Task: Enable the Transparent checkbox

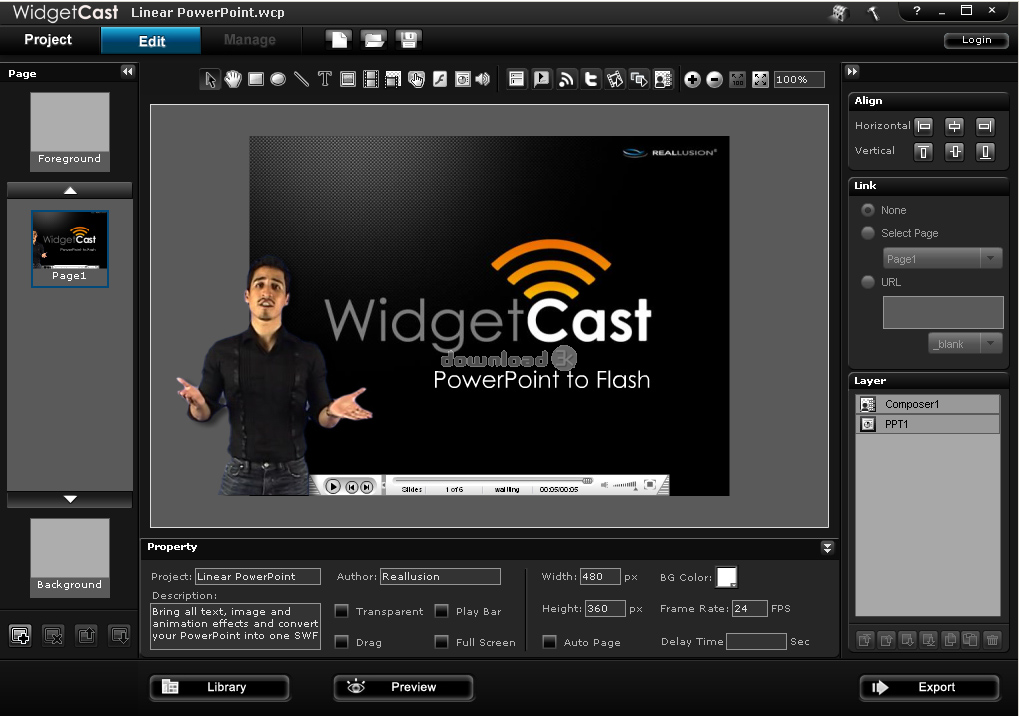Action: point(342,611)
